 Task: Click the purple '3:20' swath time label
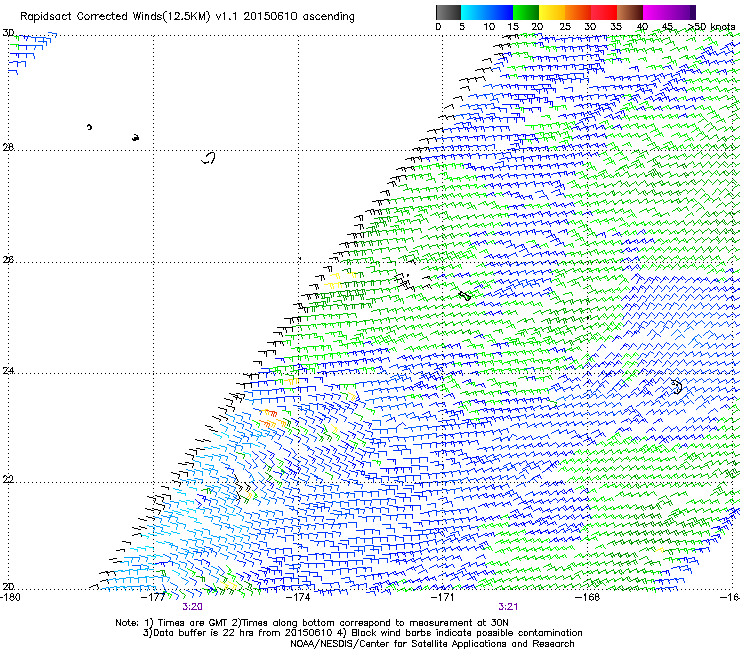[x=193, y=607]
